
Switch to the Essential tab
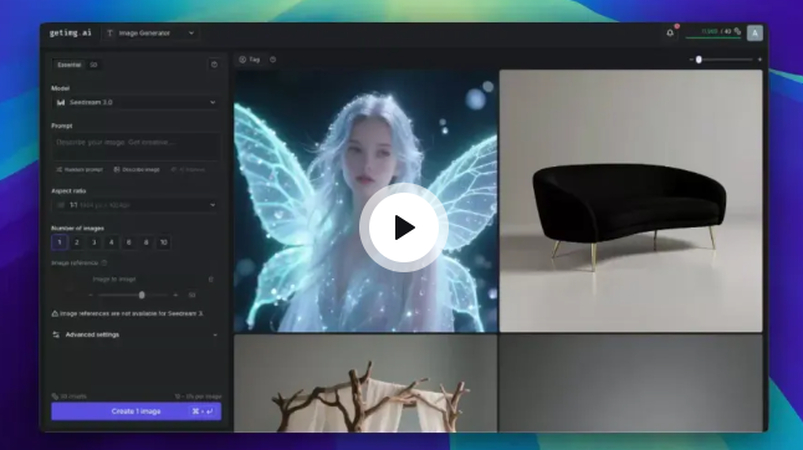[69, 65]
